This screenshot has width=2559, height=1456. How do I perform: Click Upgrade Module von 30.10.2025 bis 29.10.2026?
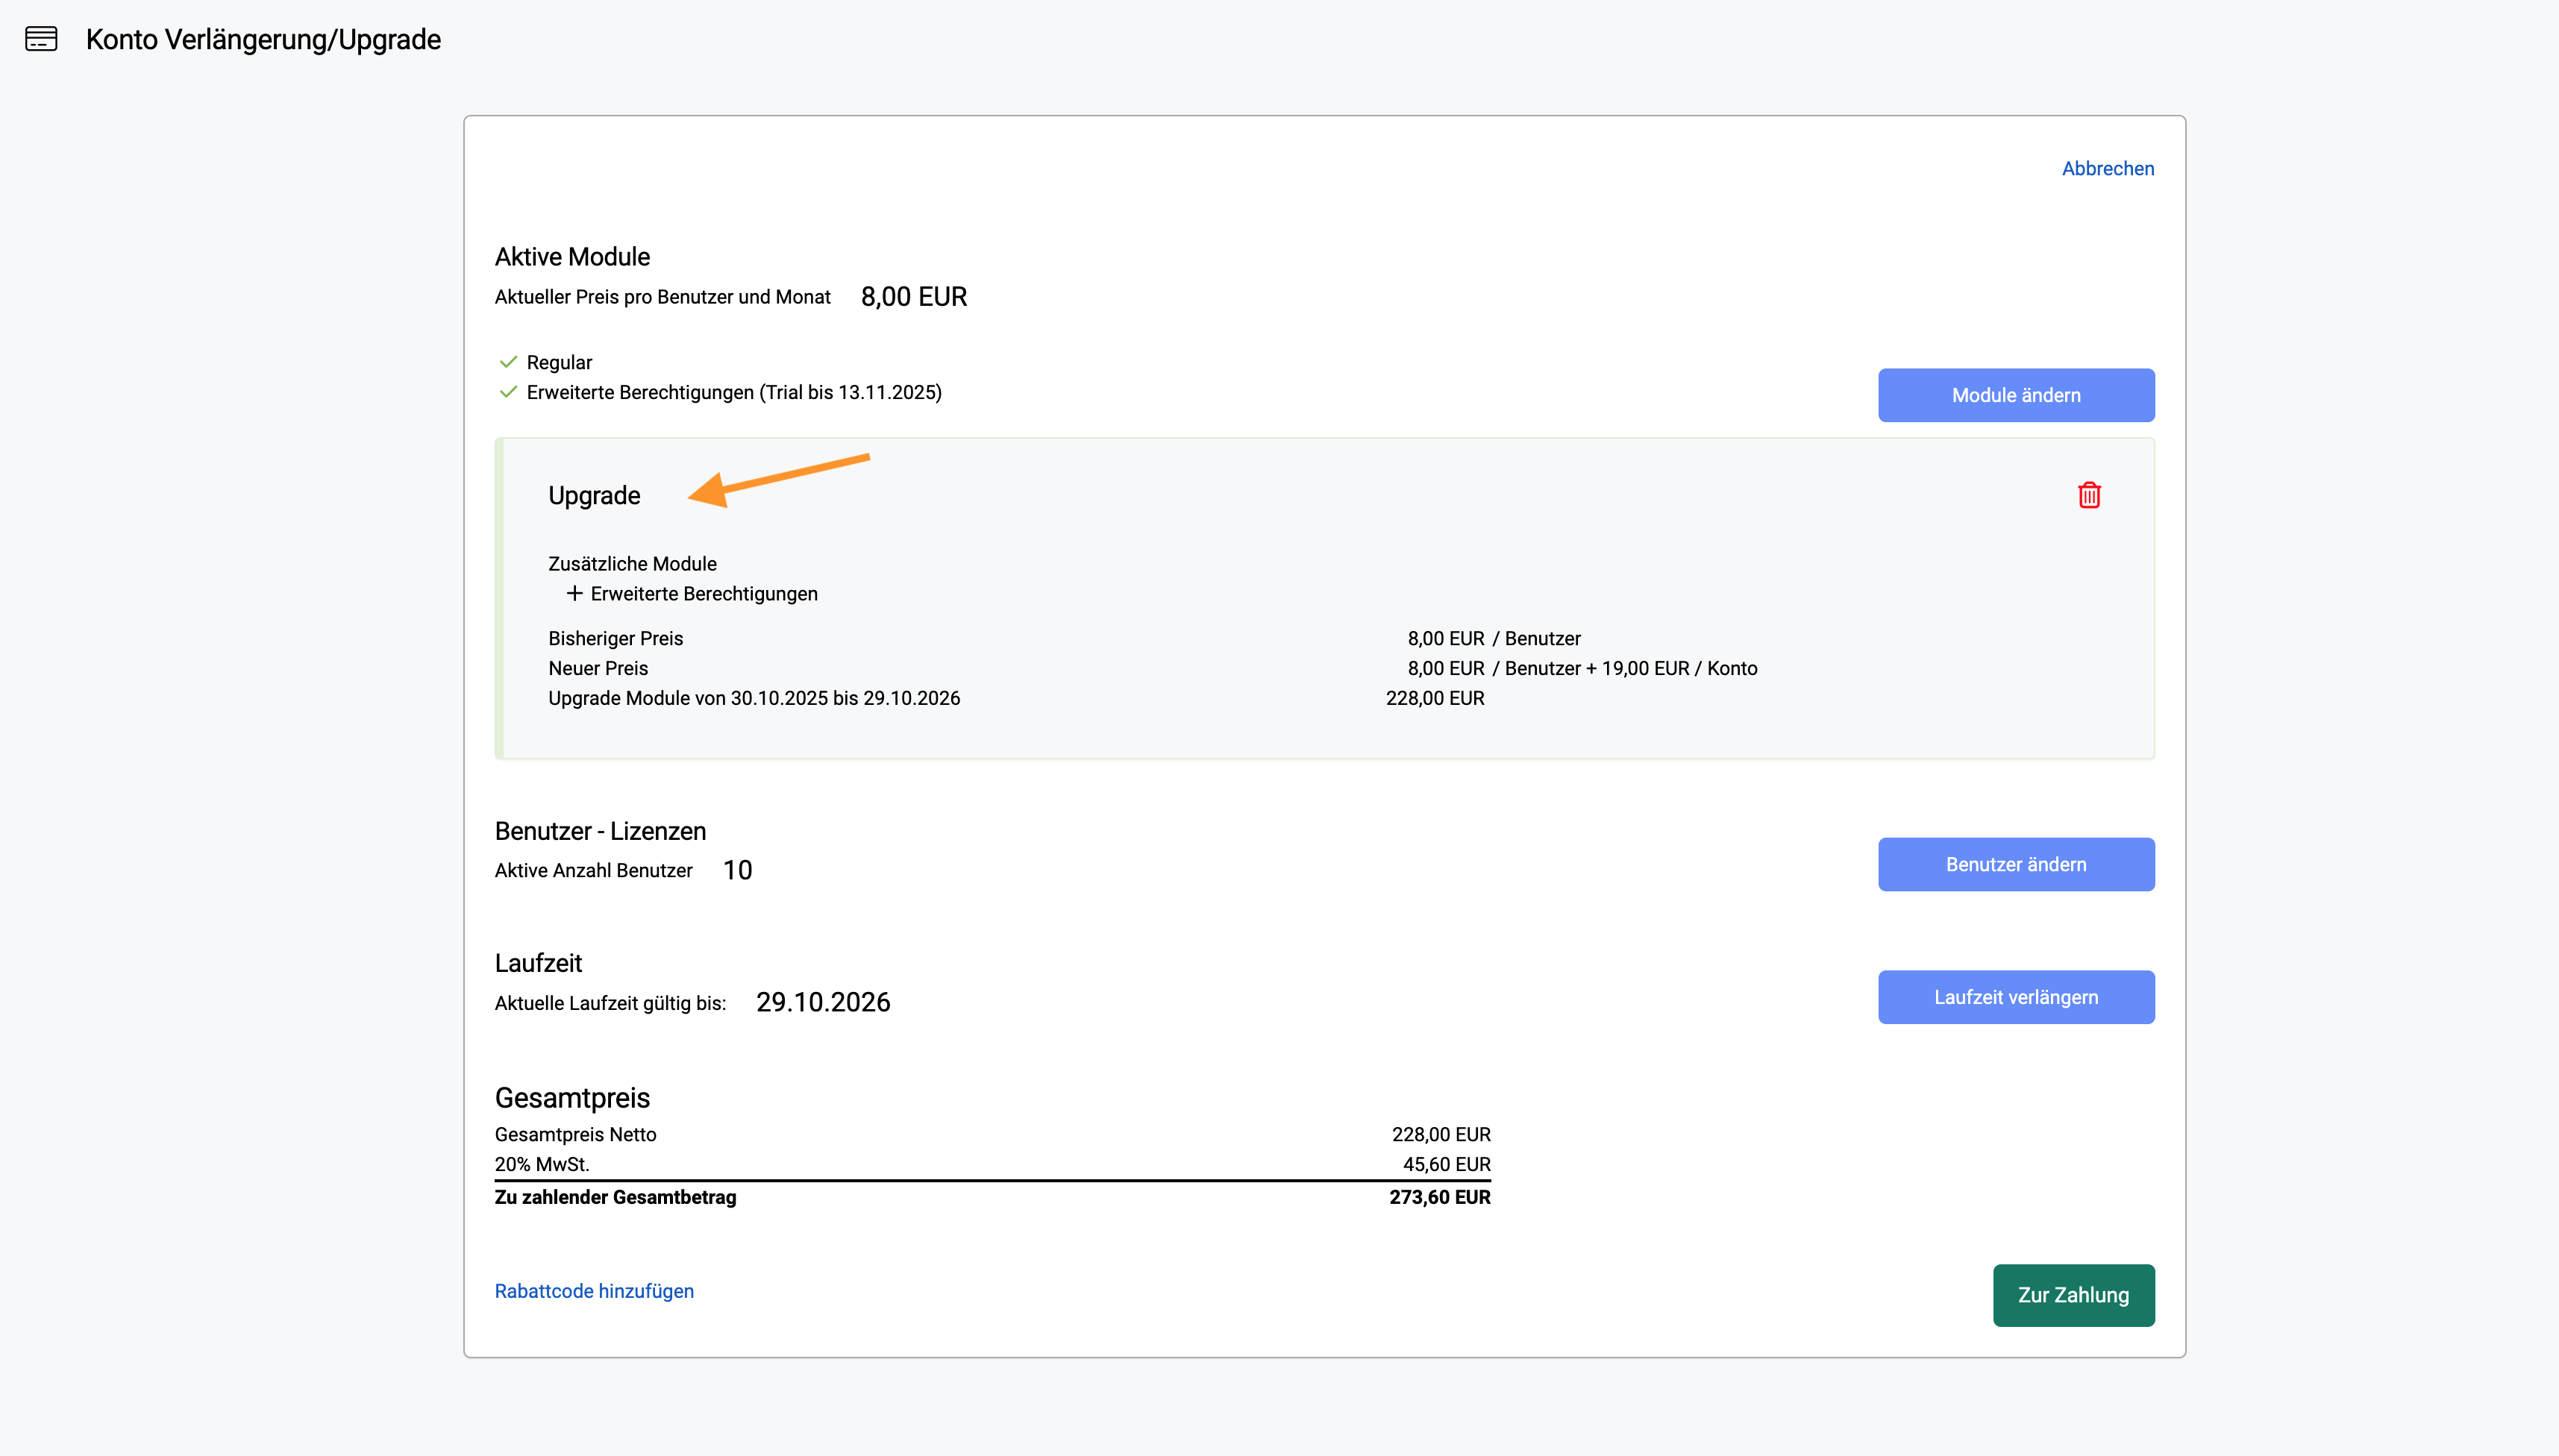(754, 698)
